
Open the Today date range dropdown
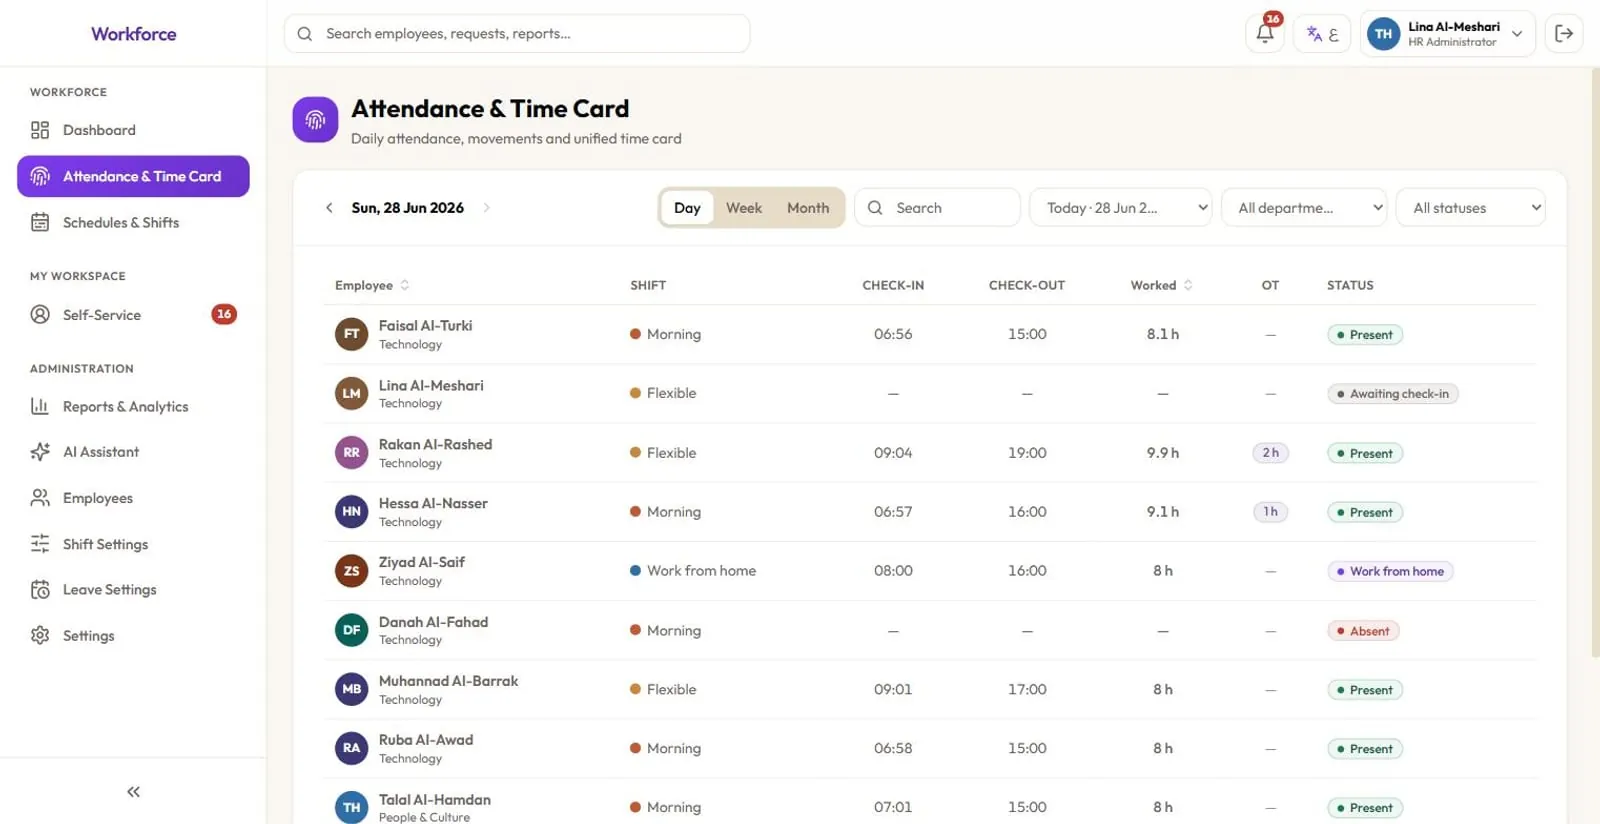(1120, 208)
